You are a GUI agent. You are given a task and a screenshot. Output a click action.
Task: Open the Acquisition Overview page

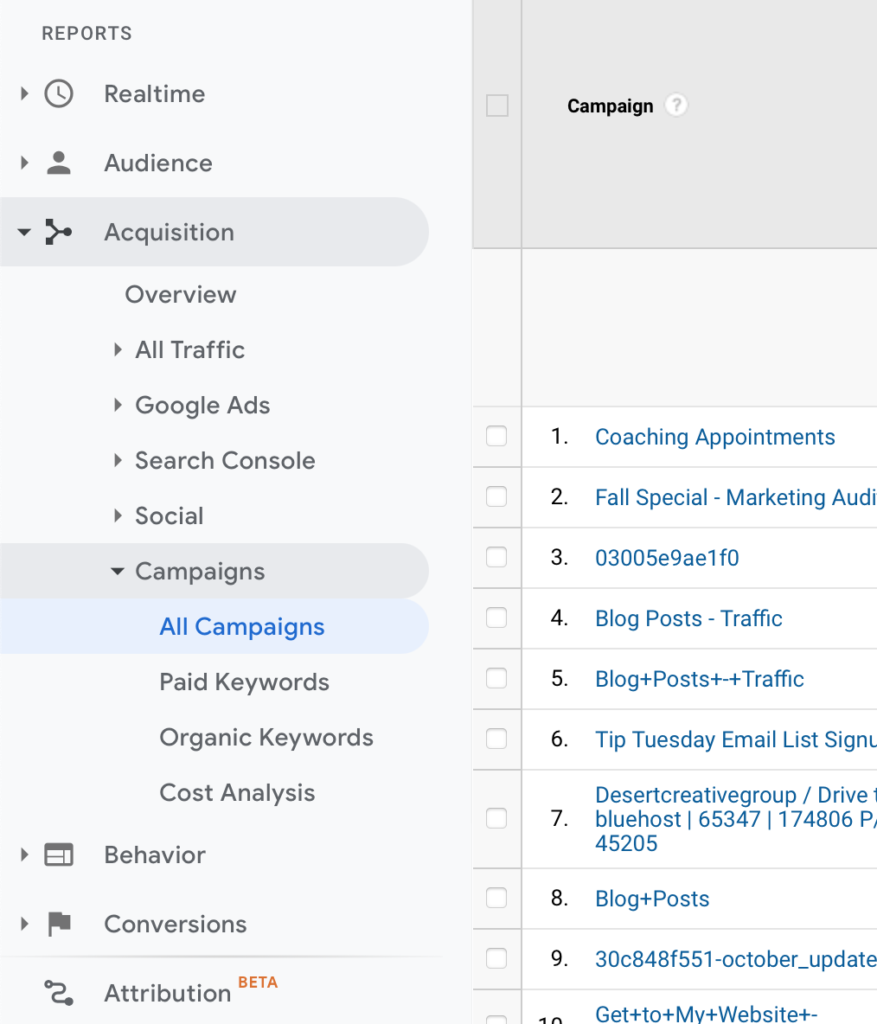point(180,295)
